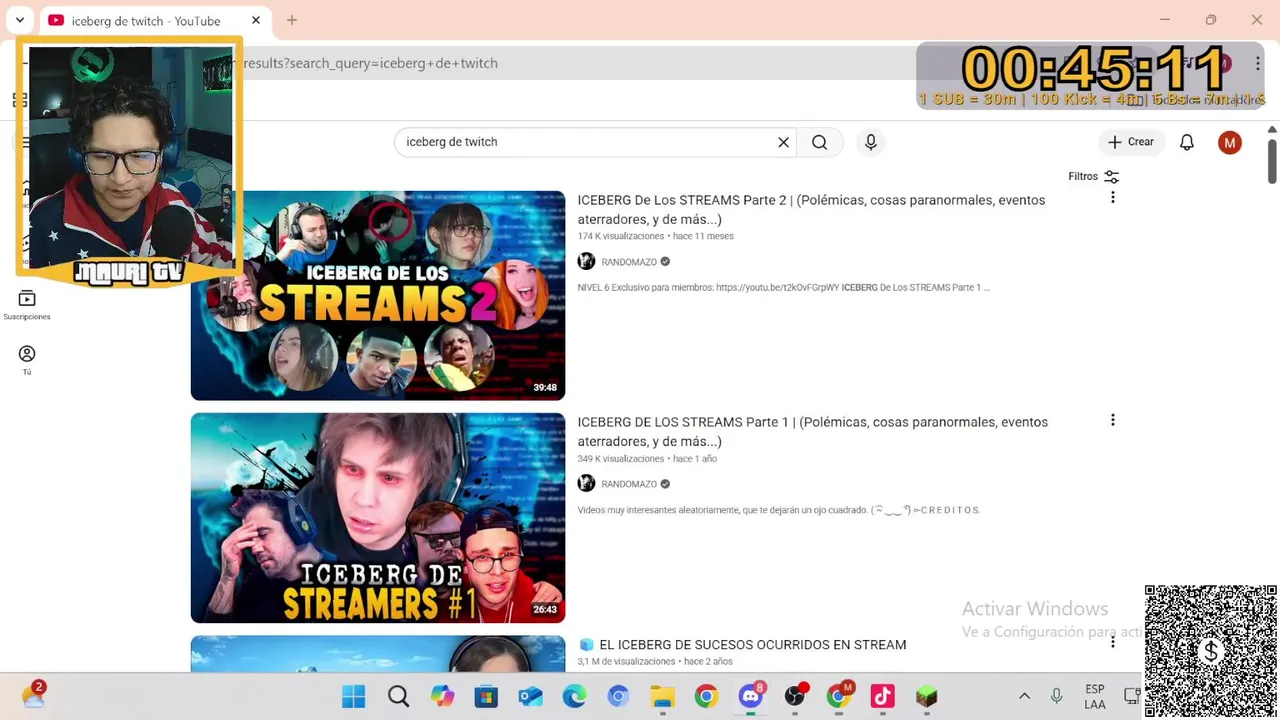Open the Windows Start menu
The image size is (1280, 720).
click(354, 697)
